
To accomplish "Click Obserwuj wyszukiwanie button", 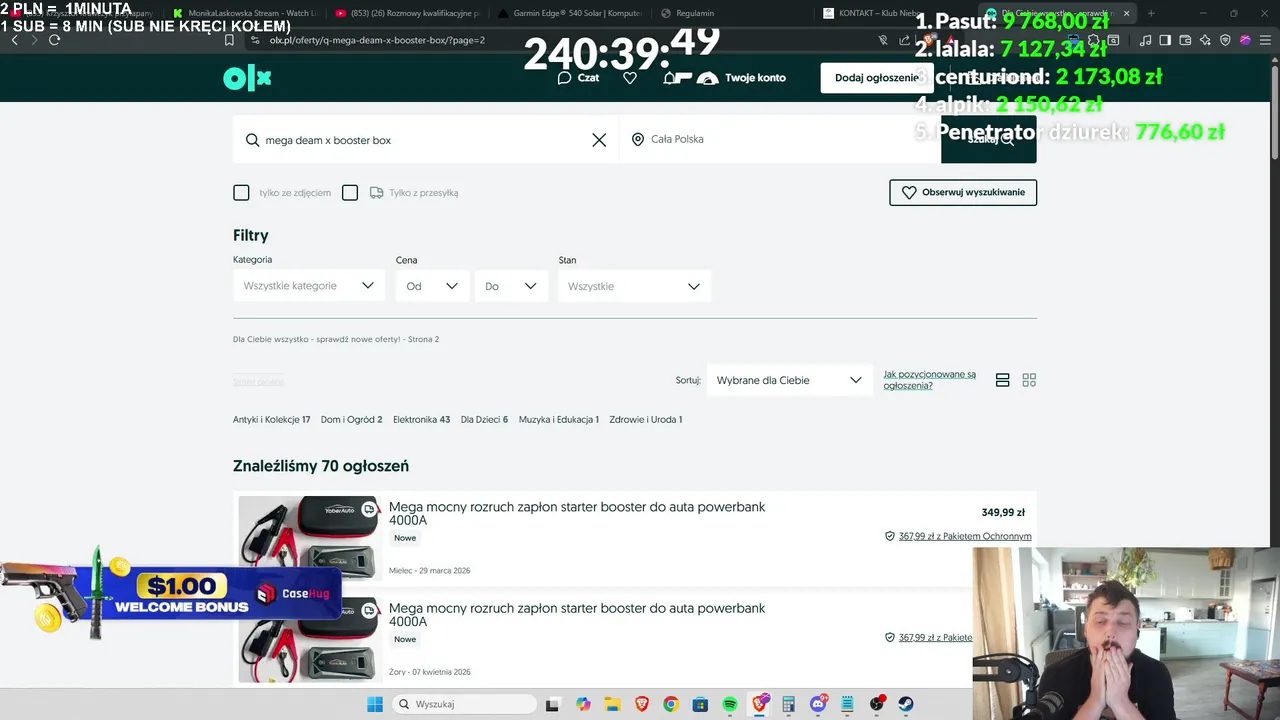I will (963, 192).
